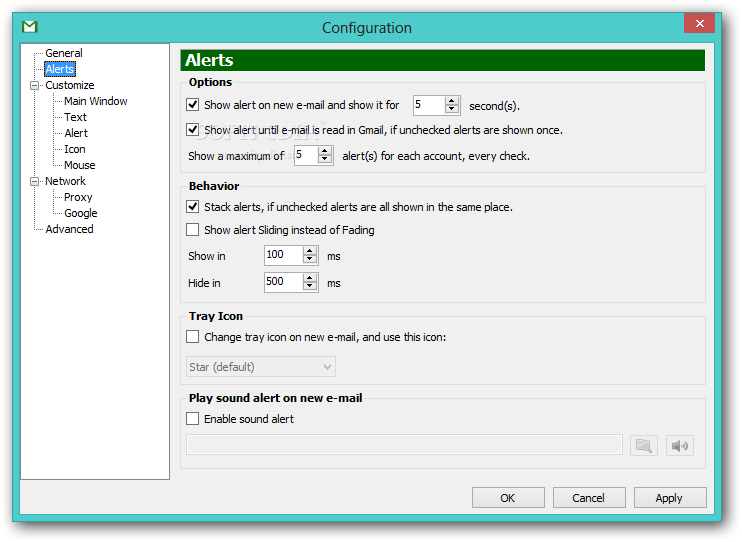Screen dimensions: 742x542
Task: Toggle Show alert until e-mail is read checkbox
Action: [193, 130]
